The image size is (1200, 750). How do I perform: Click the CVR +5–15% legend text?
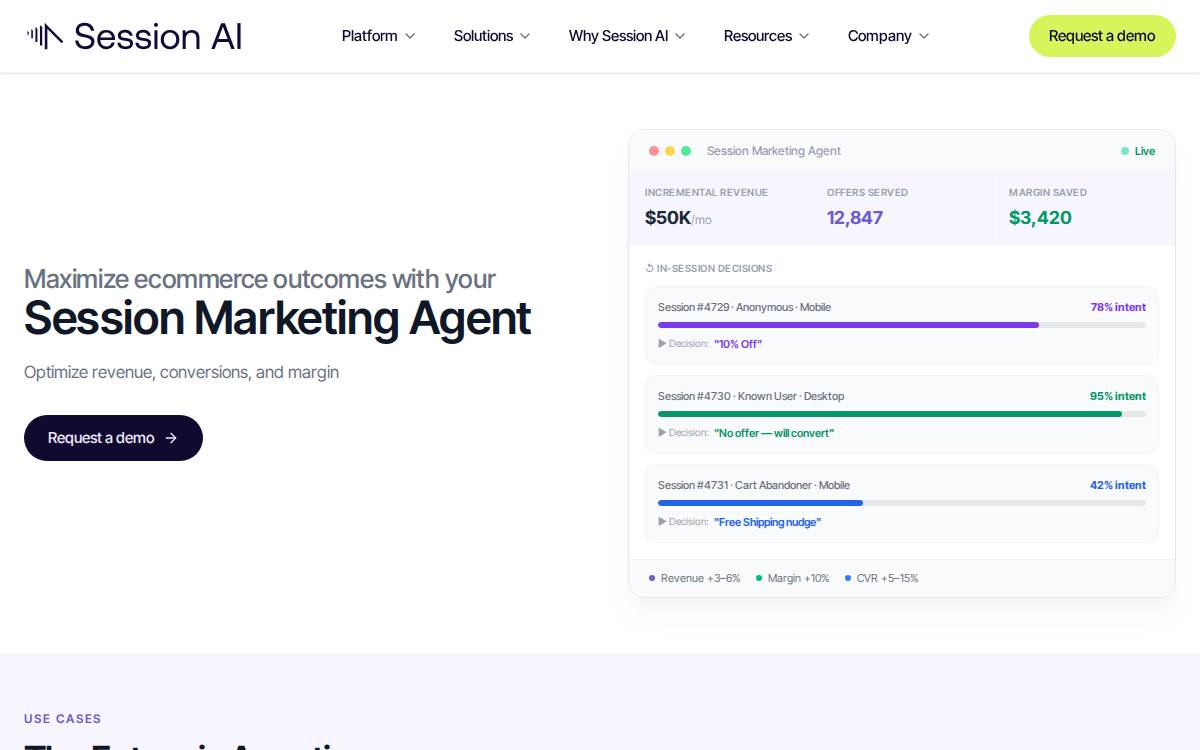[x=887, y=578]
